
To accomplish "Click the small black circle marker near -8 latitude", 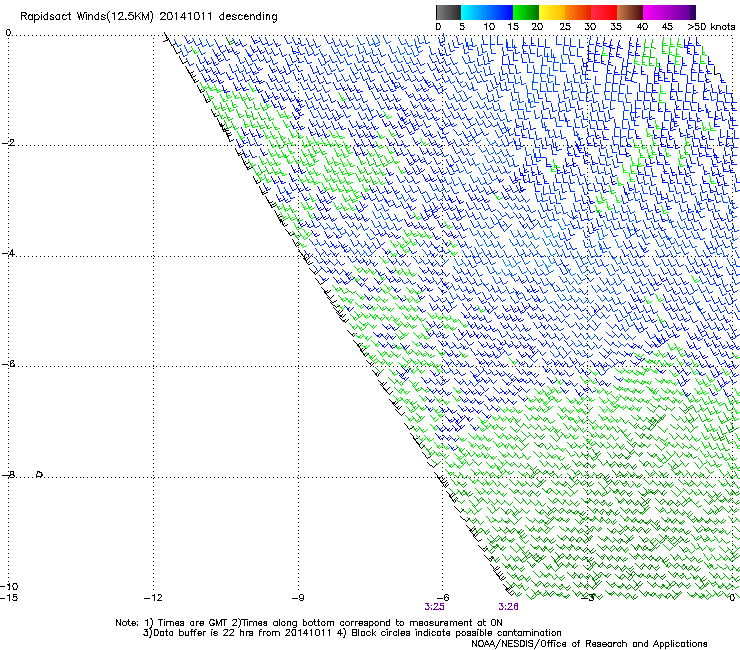I will coord(40,474).
